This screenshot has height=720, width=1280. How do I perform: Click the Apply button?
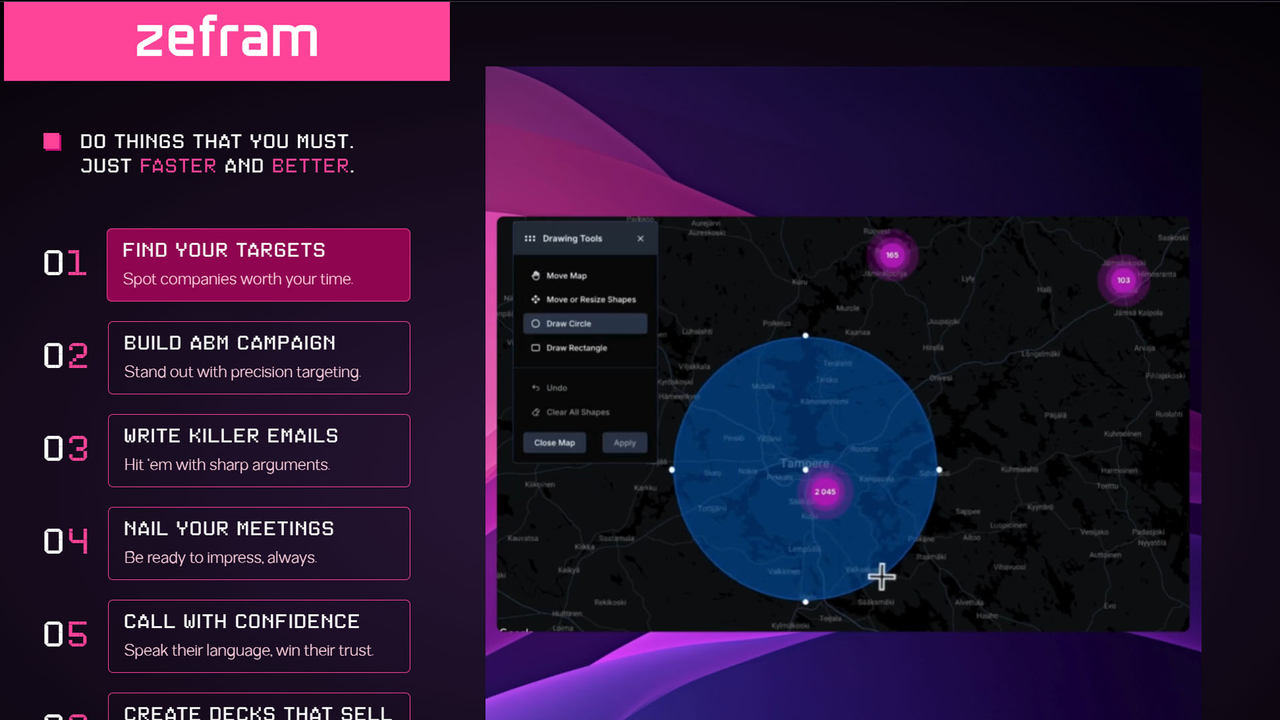pos(625,443)
